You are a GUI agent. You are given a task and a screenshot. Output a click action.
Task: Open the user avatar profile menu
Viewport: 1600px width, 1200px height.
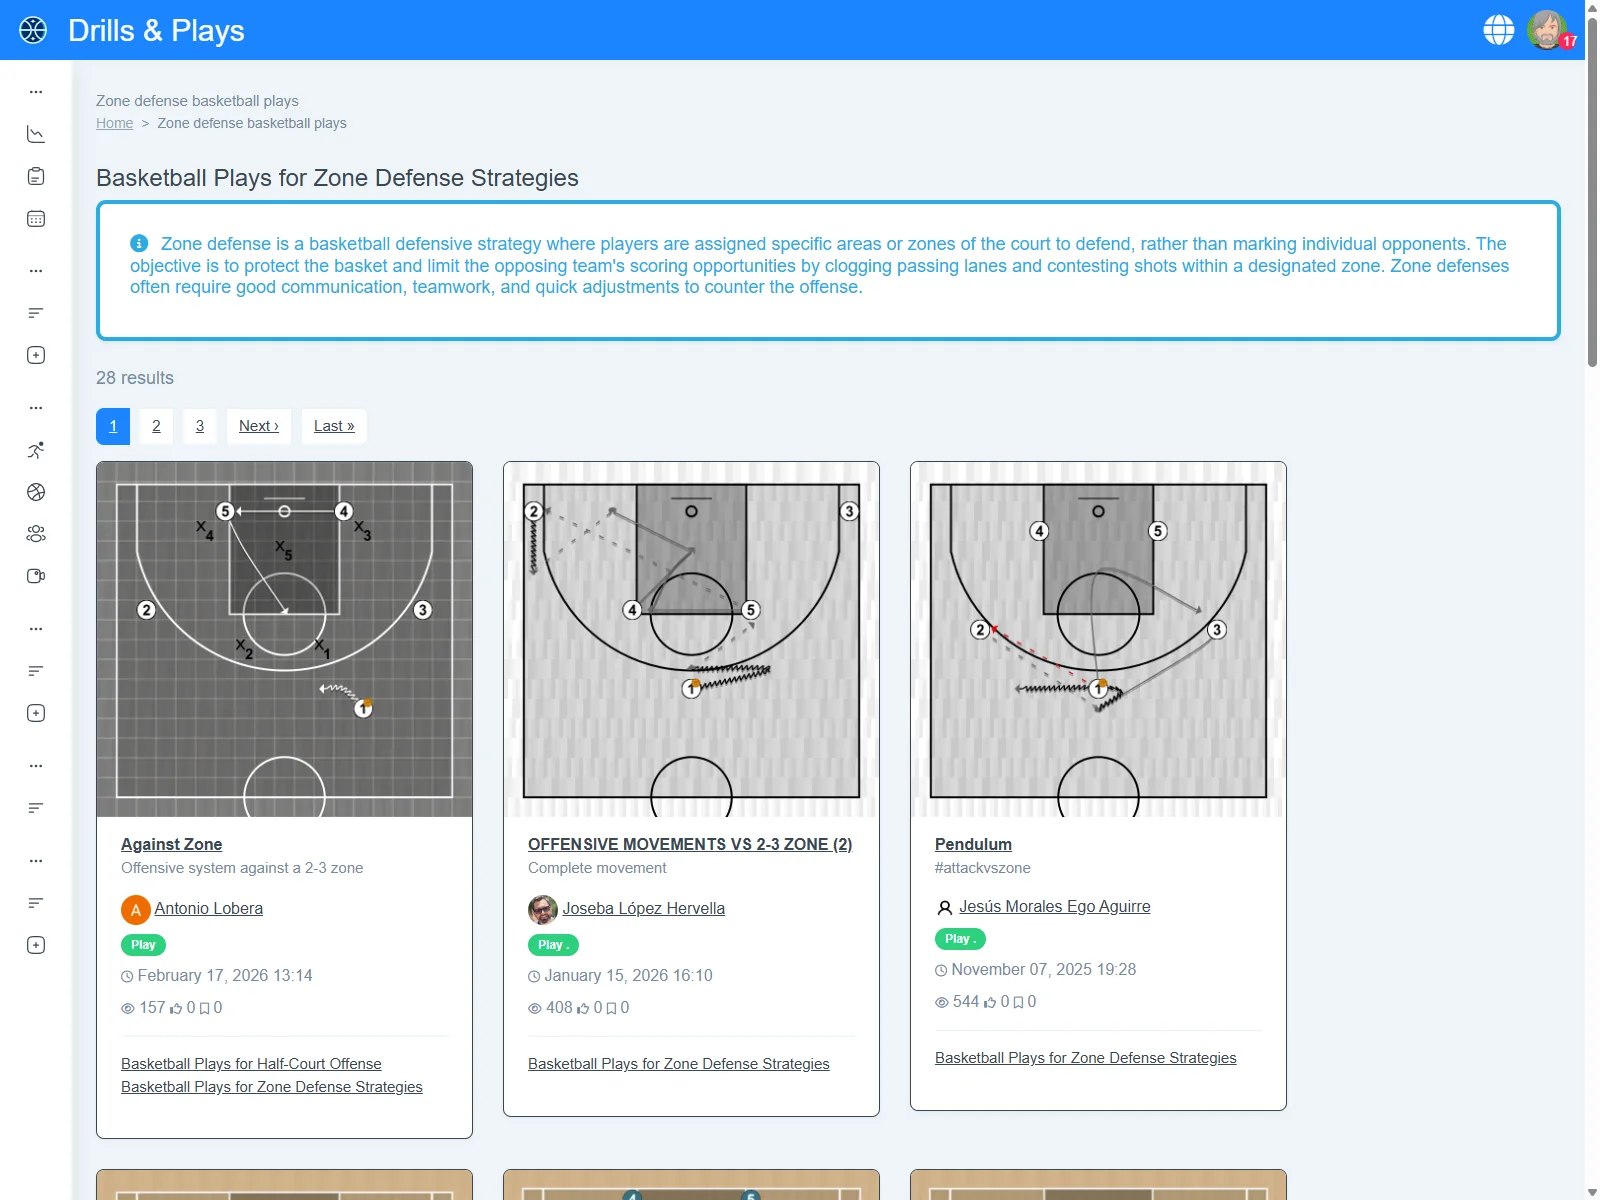pyautogui.click(x=1546, y=30)
